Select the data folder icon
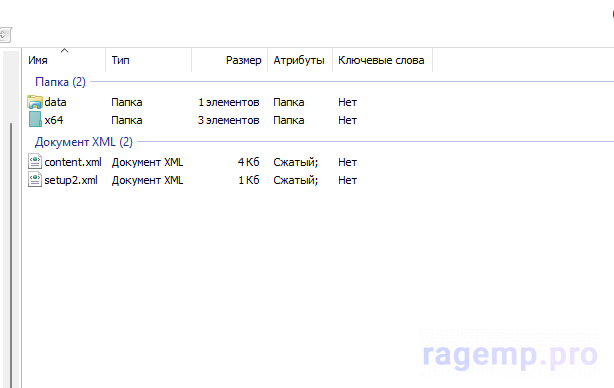The height and width of the screenshot is (388, 614). coord(35,102)
